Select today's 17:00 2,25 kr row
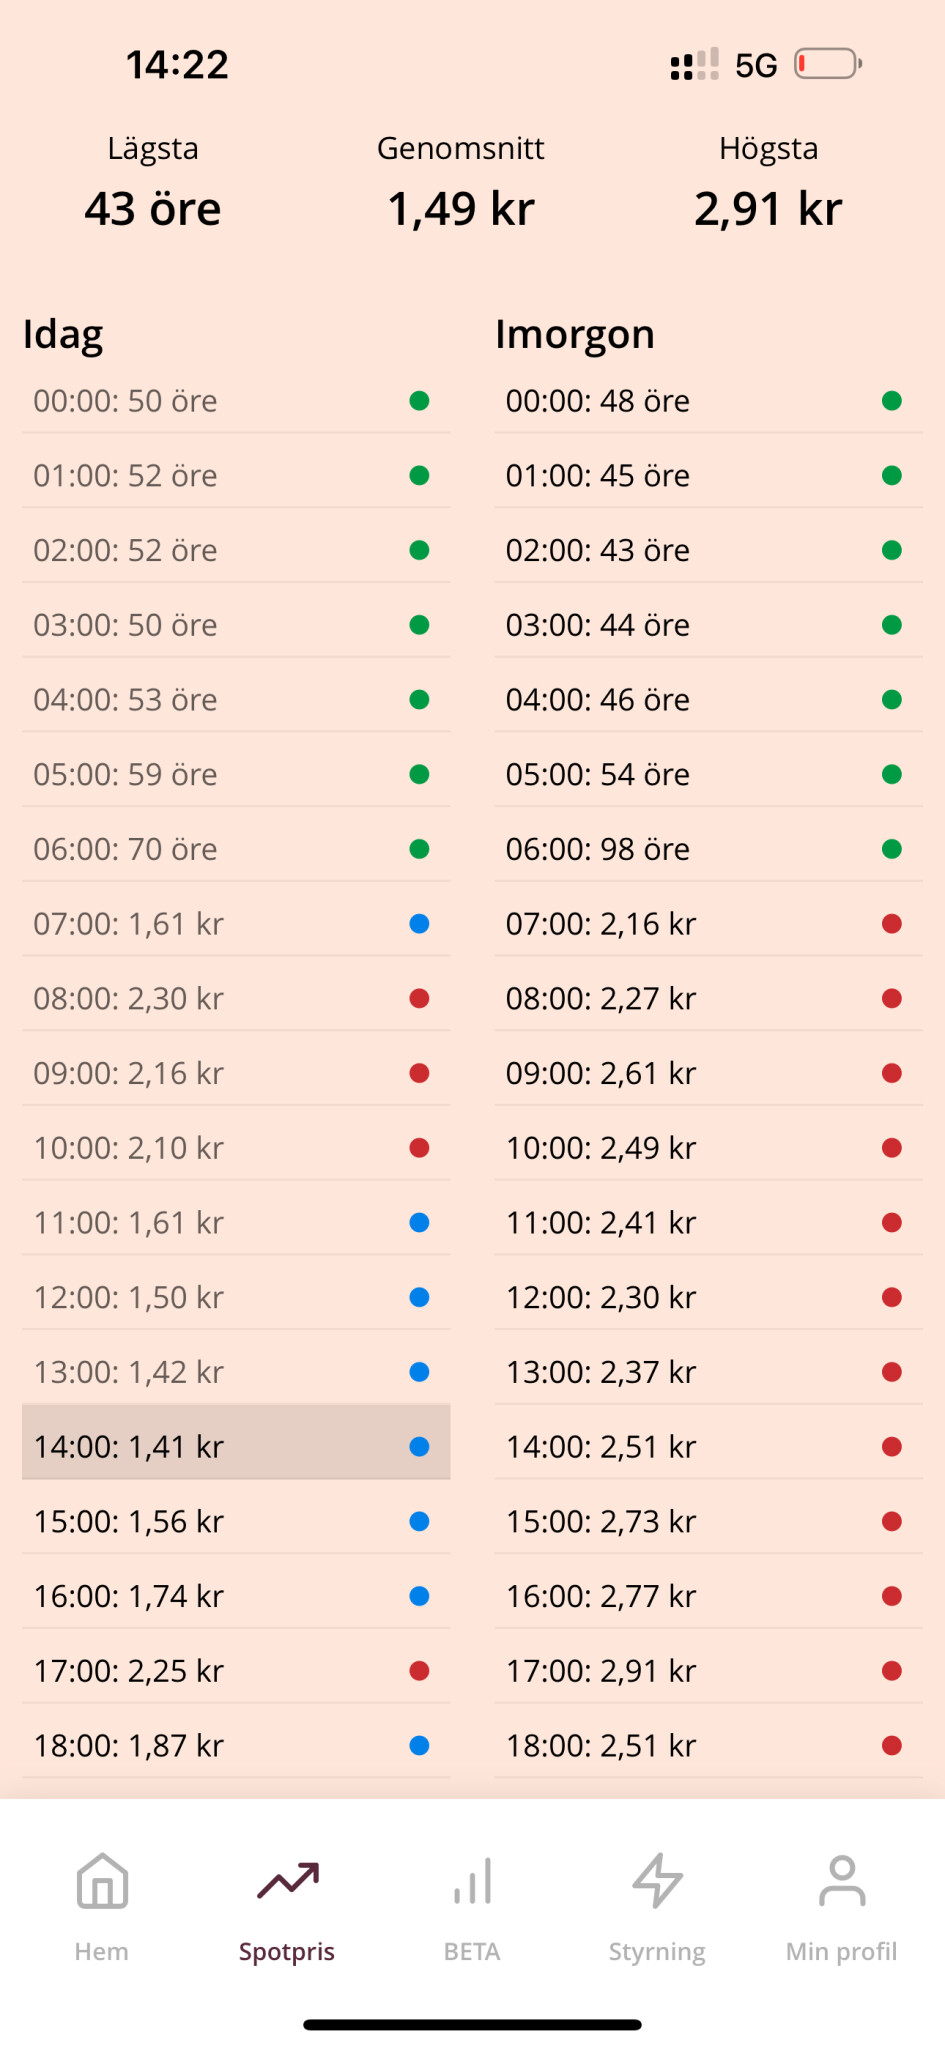The width and height of the screenshot is (945, 2048). 236,1671
